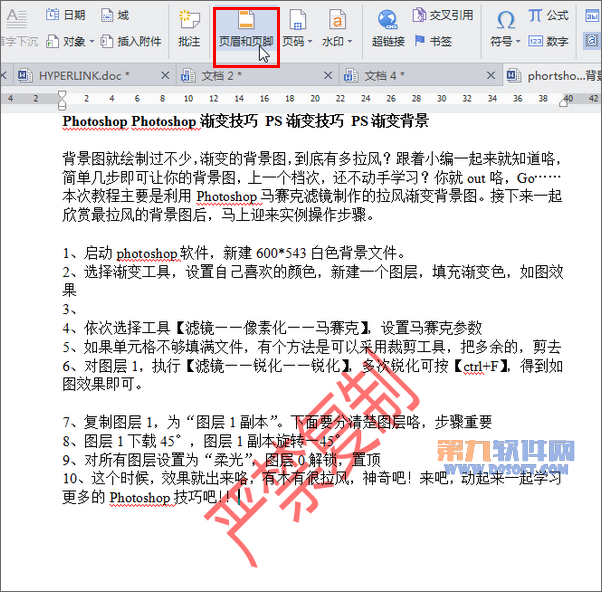Click the 书签 bookmark button
The height and width of the screenshot is (592, 602).
coord(433,41)
